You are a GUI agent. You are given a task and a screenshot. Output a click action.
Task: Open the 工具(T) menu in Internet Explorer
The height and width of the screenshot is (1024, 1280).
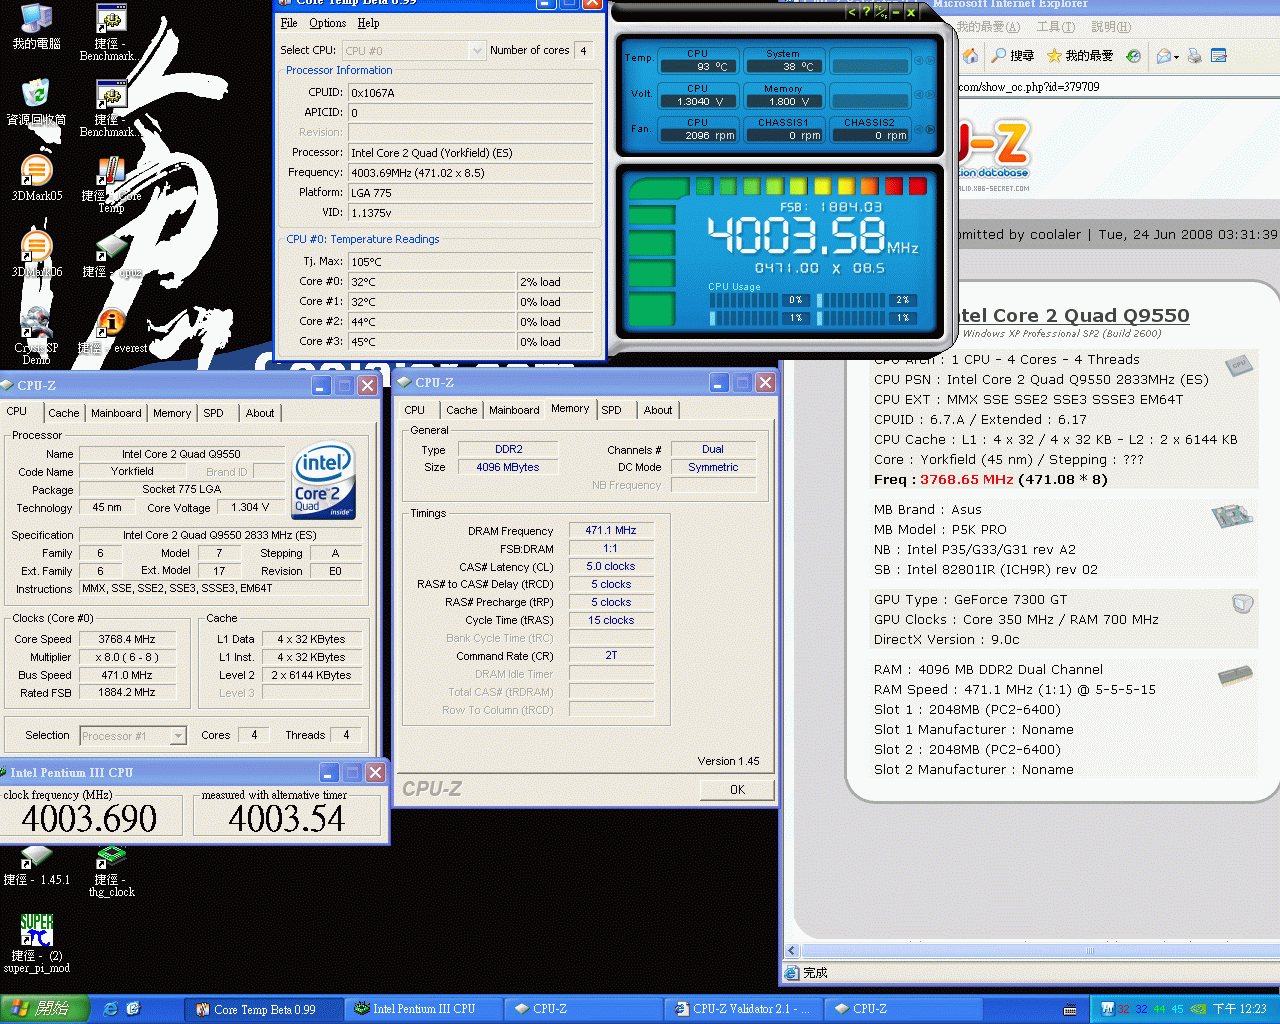click(x=1056, y=27)
